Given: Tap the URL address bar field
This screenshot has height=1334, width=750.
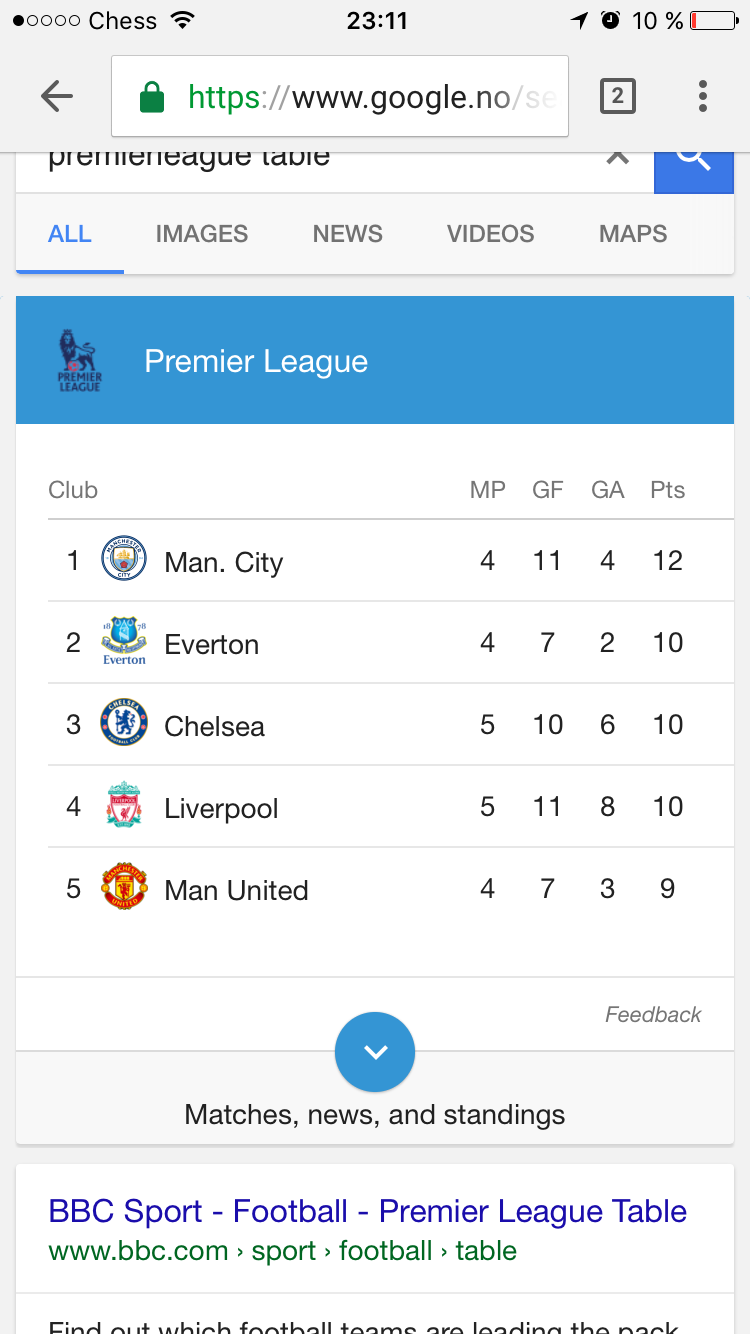Looking at the screenshot, I should pos(340,96).
